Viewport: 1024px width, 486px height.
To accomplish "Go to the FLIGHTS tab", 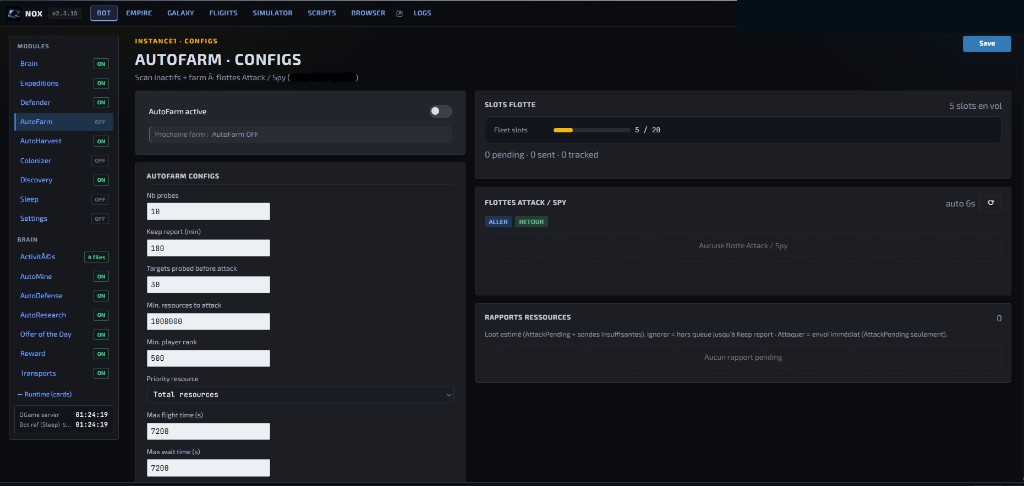I will click(223, 13).
